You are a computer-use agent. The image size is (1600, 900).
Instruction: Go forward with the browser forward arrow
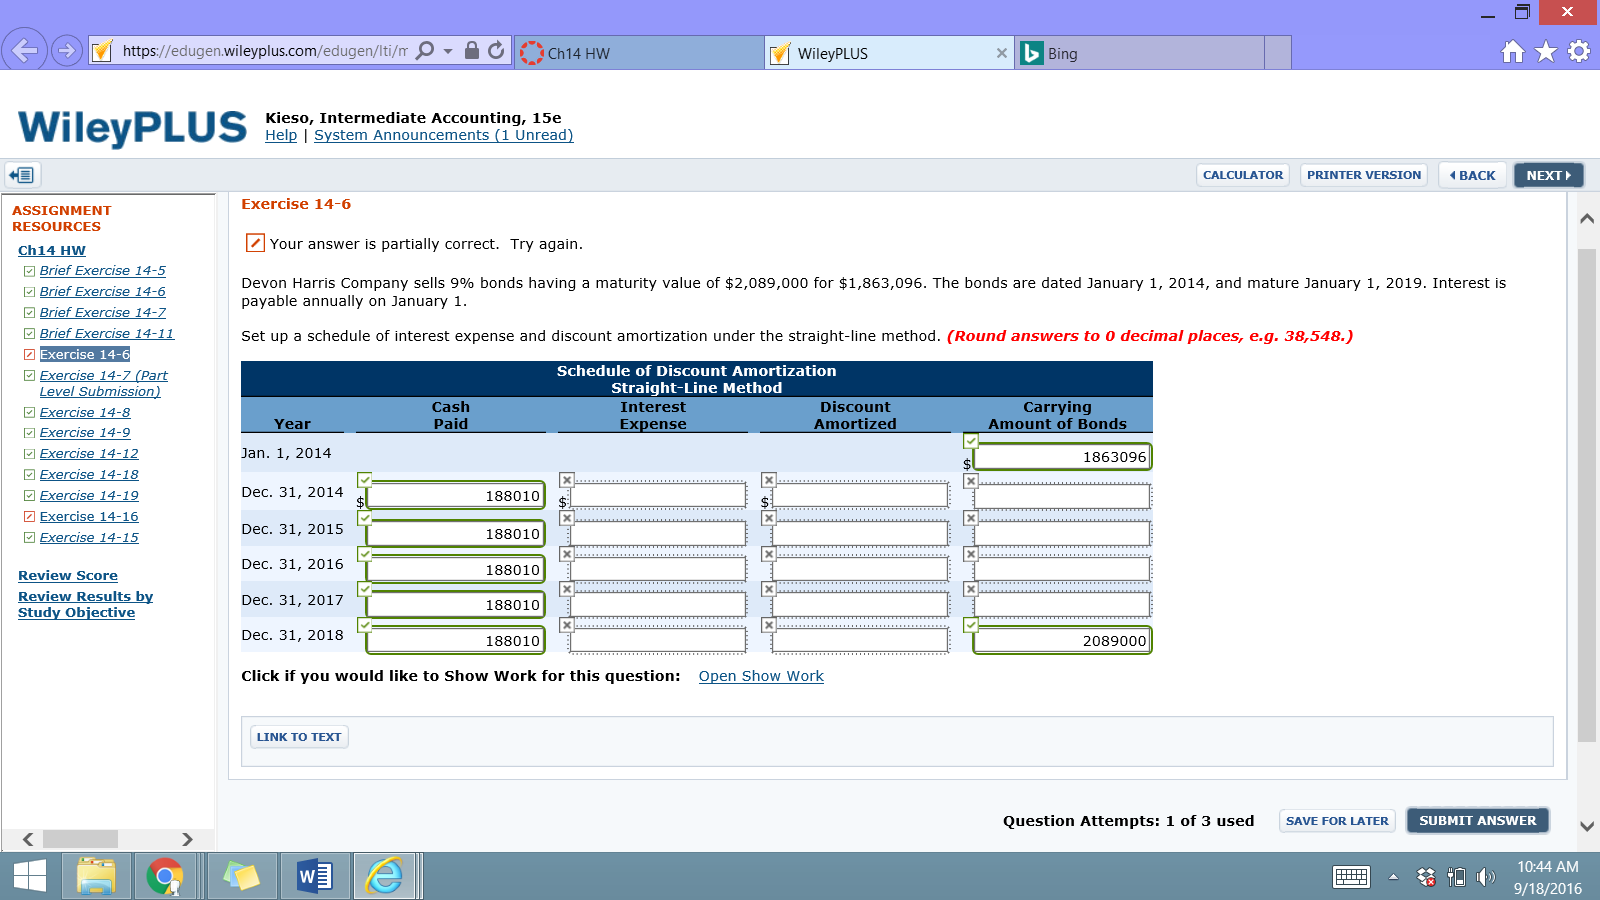pyautogui.click(x=67, y=50)
